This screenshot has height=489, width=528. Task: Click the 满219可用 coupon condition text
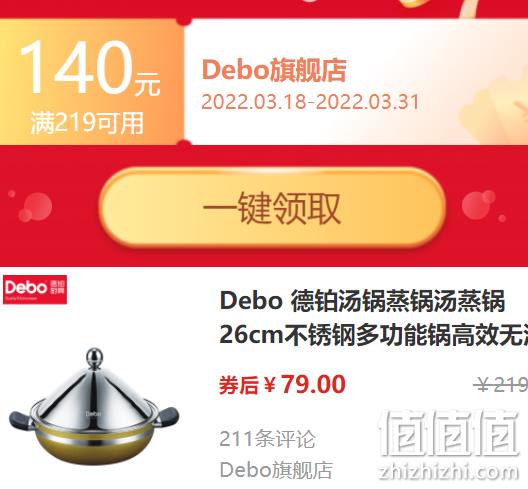click(87, 123)
